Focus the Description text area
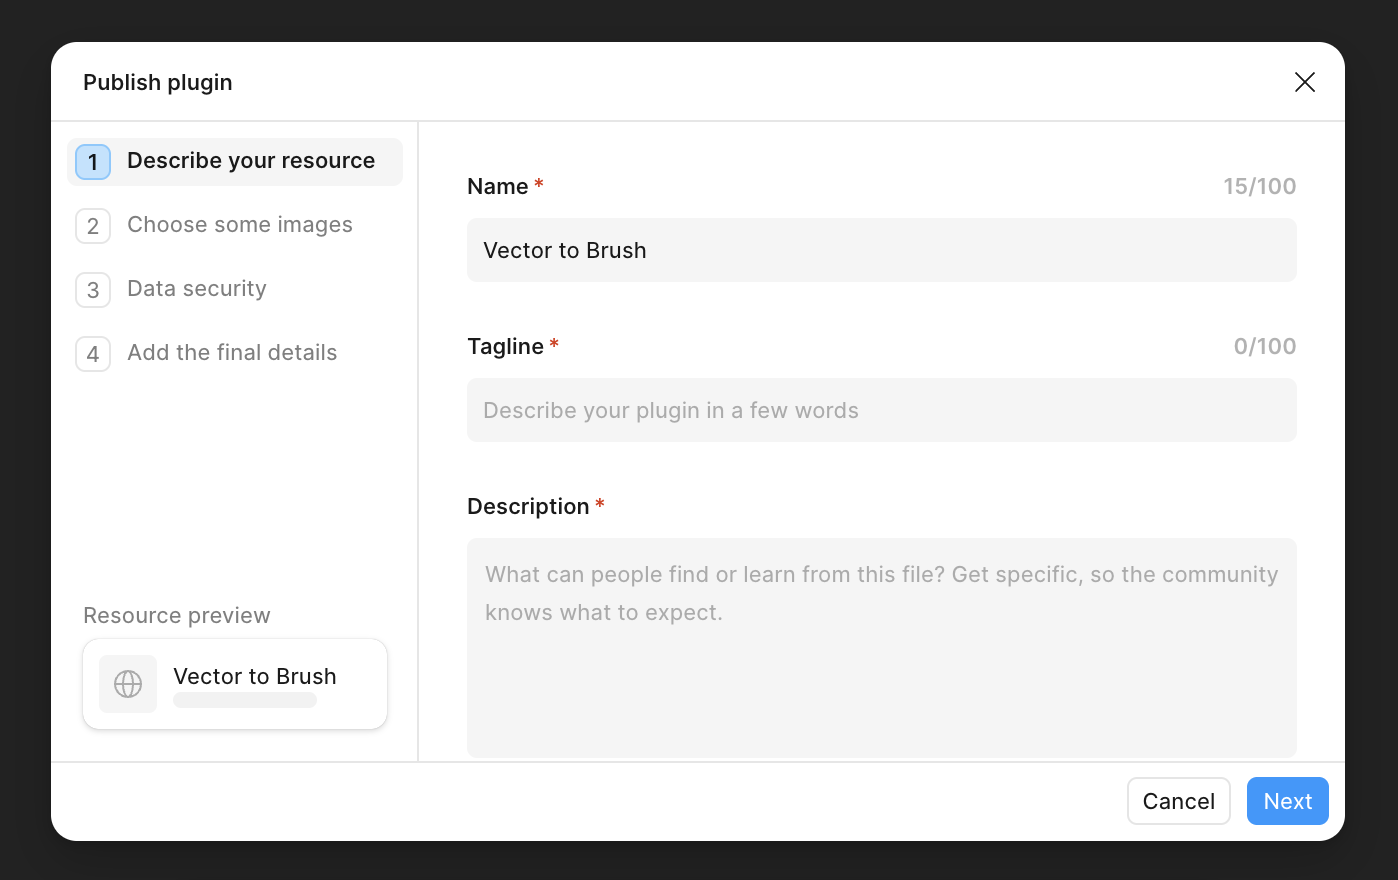This screenshot has width=1398, height=880. tap(882, 648)
